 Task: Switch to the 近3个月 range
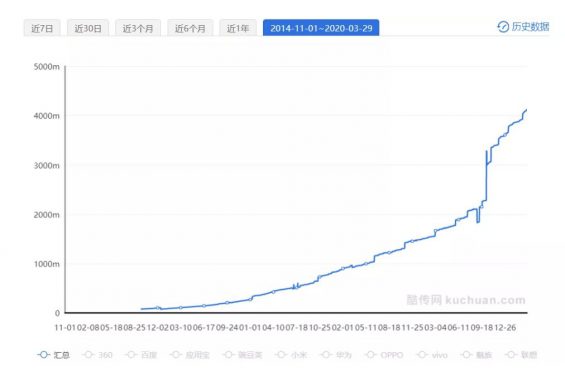point(138,28)
